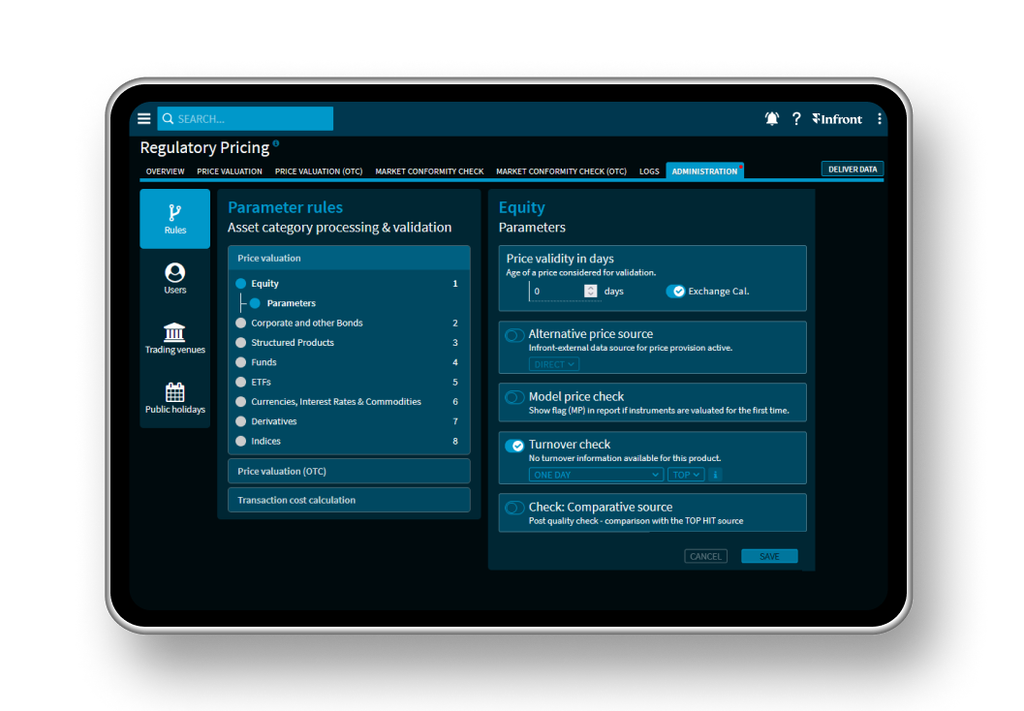Switch to the Market Conformity Check tab
Screen dimensions: 1024x711
(x=429, y=171)
